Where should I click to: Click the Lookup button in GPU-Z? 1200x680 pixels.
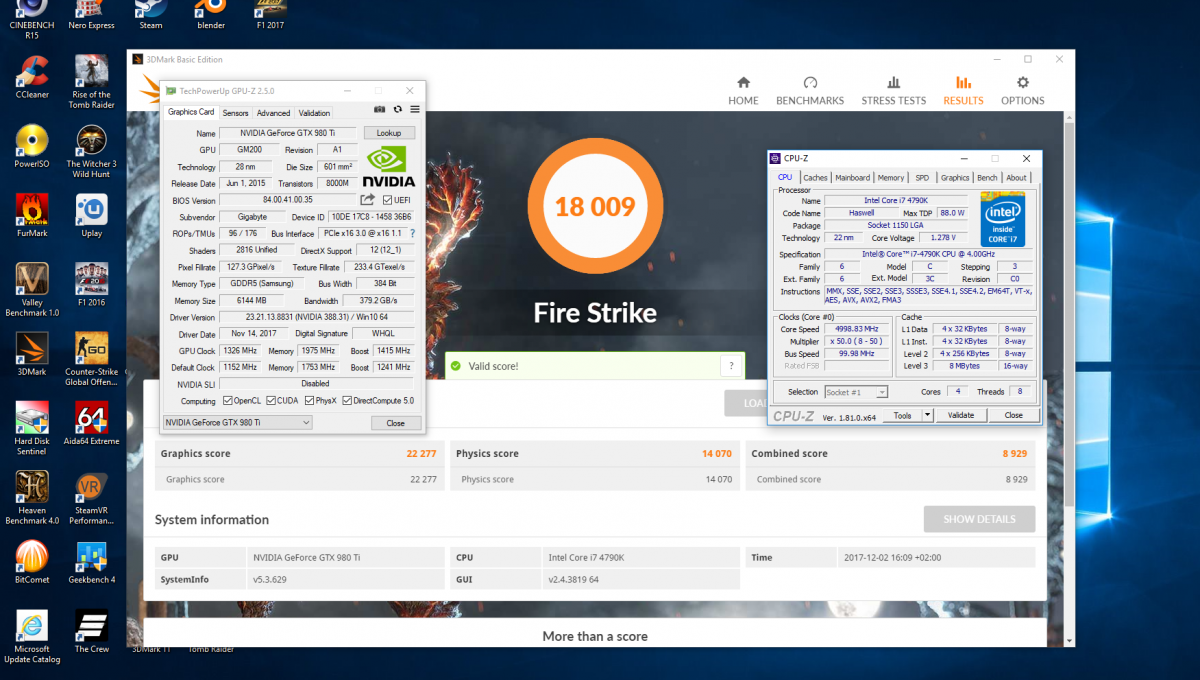389,133
